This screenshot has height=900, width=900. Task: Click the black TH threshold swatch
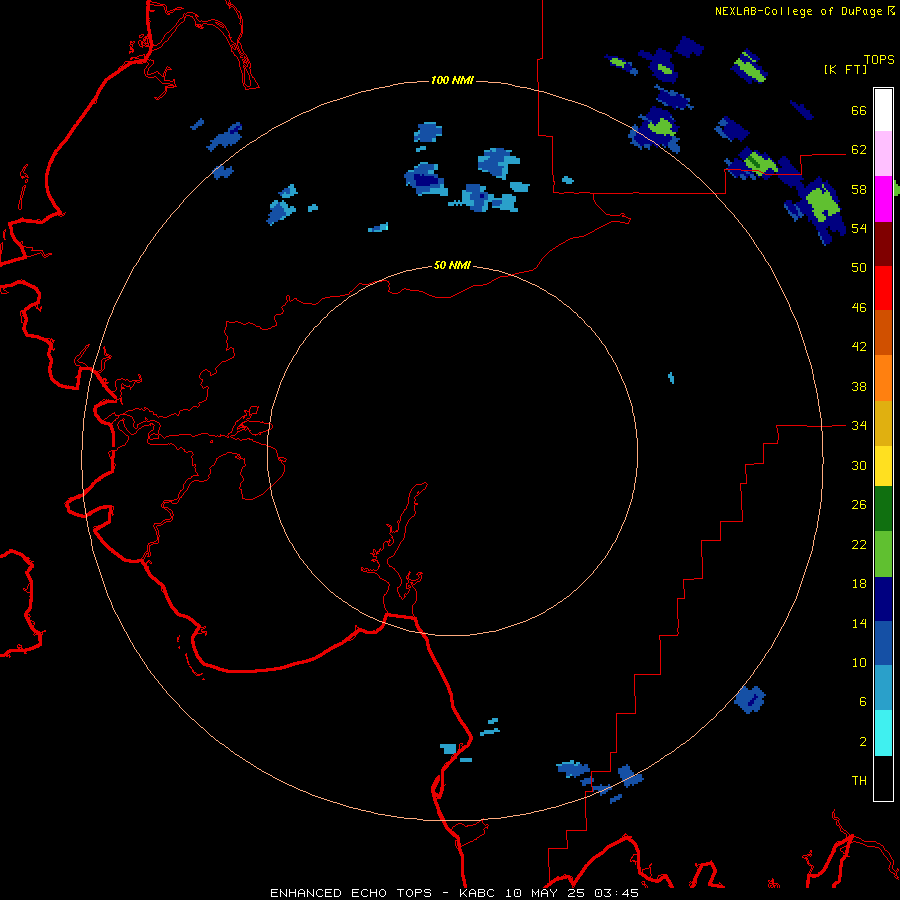883,778
